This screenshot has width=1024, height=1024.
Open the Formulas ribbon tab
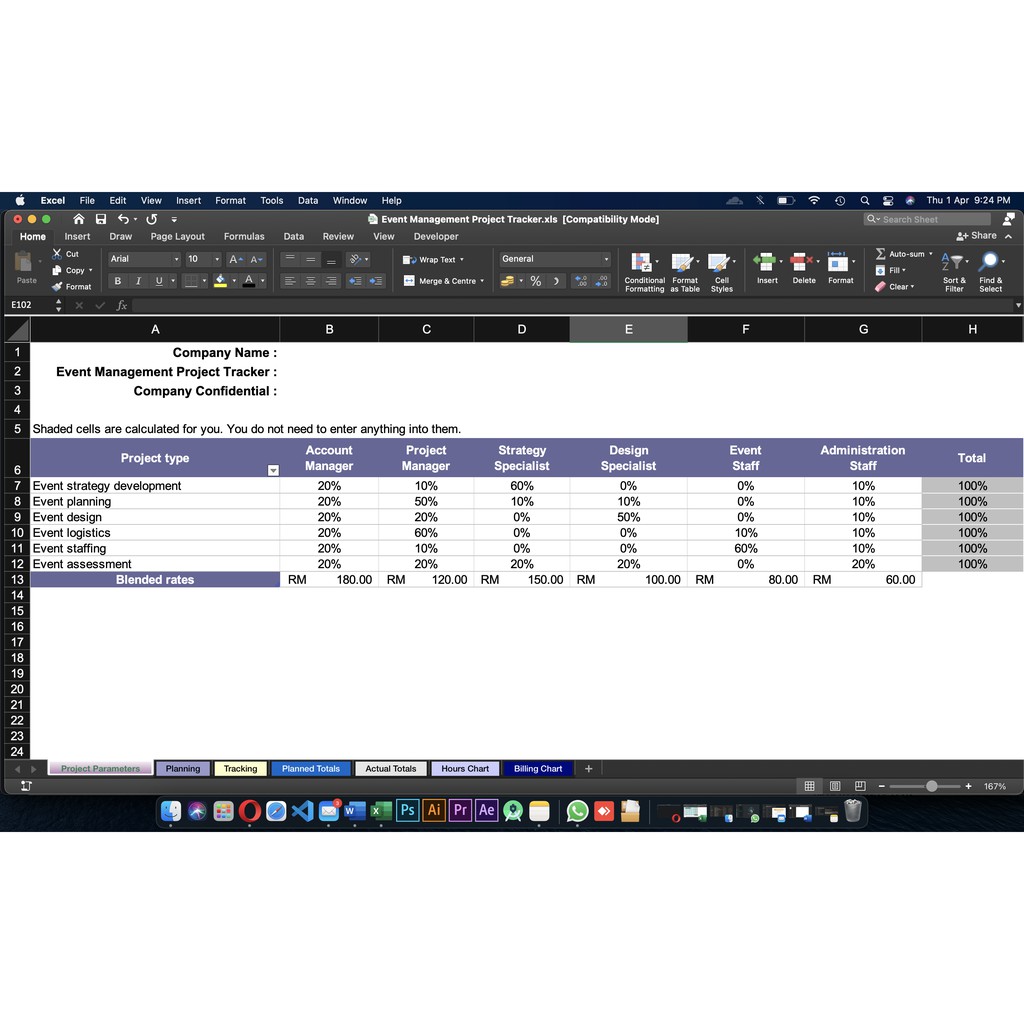(x=244, y=236)
